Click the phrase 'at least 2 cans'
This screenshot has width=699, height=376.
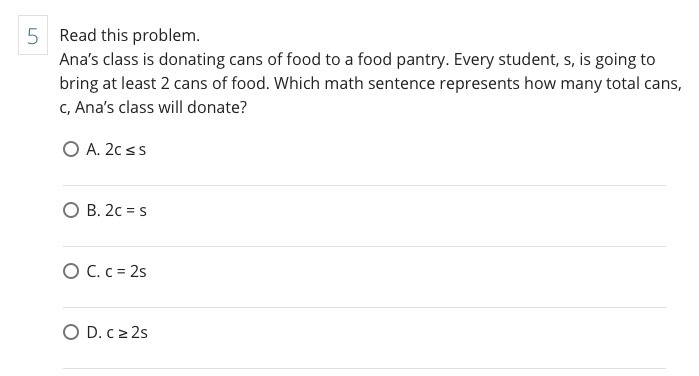click(x=154, y=84)
